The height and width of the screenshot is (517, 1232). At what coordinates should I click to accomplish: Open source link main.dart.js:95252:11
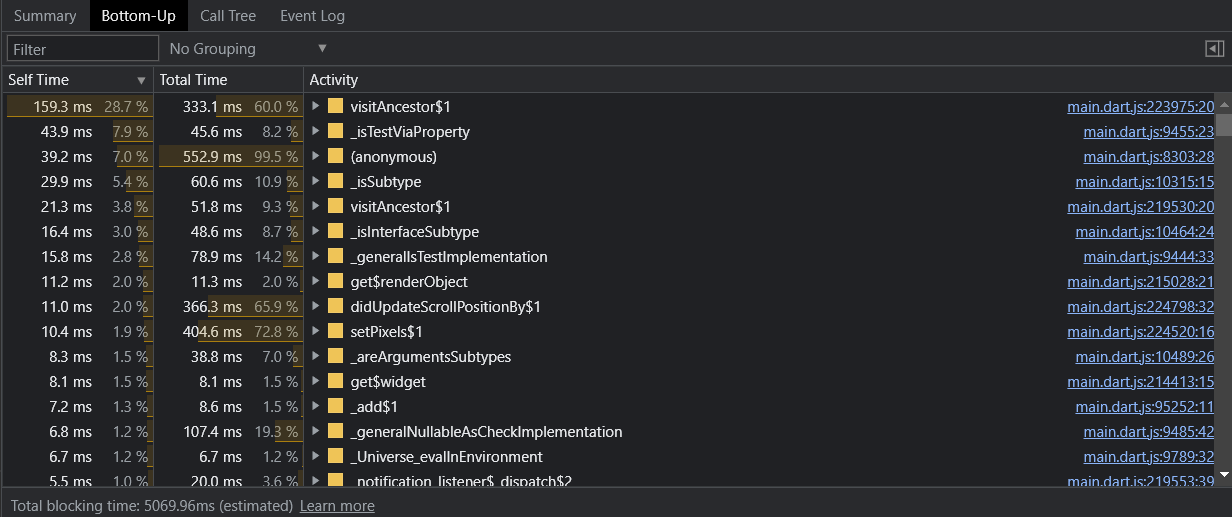[x=1144, y=406]
